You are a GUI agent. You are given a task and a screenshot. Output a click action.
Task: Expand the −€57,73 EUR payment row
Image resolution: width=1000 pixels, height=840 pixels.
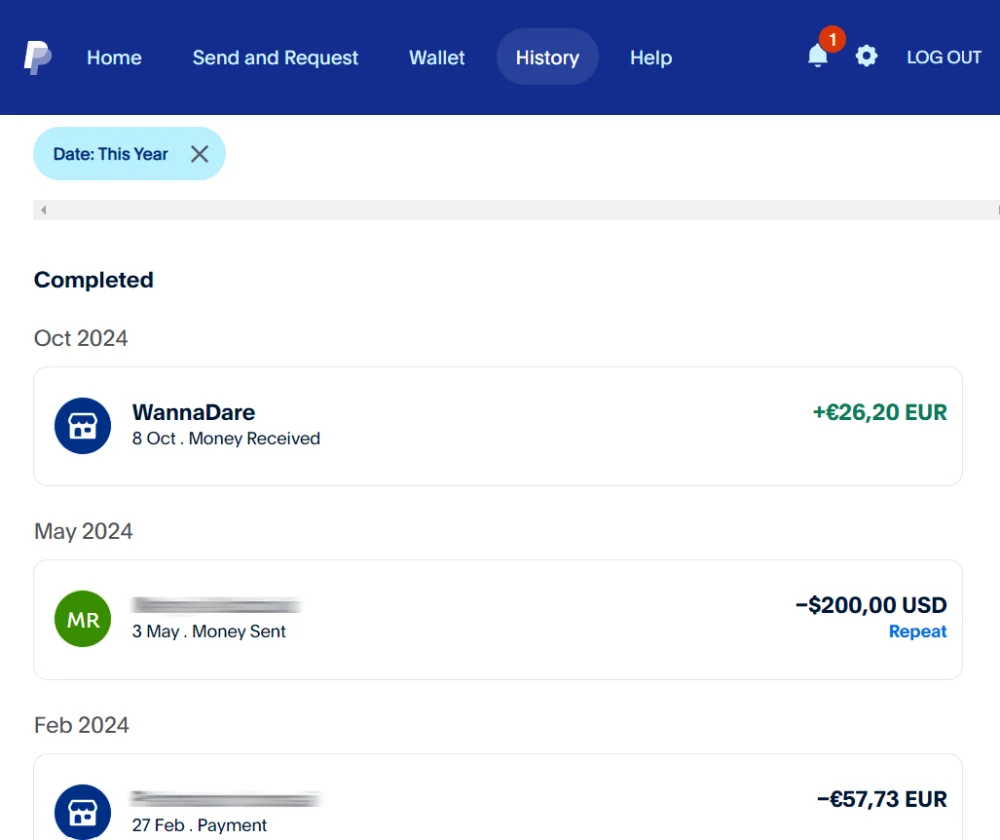point(500,805)
